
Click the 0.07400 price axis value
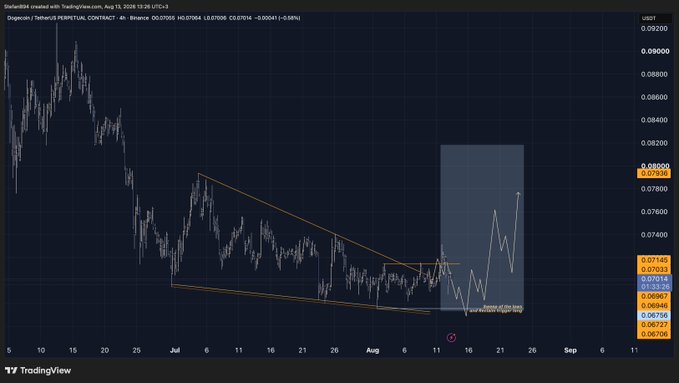(x=654, y=235)
